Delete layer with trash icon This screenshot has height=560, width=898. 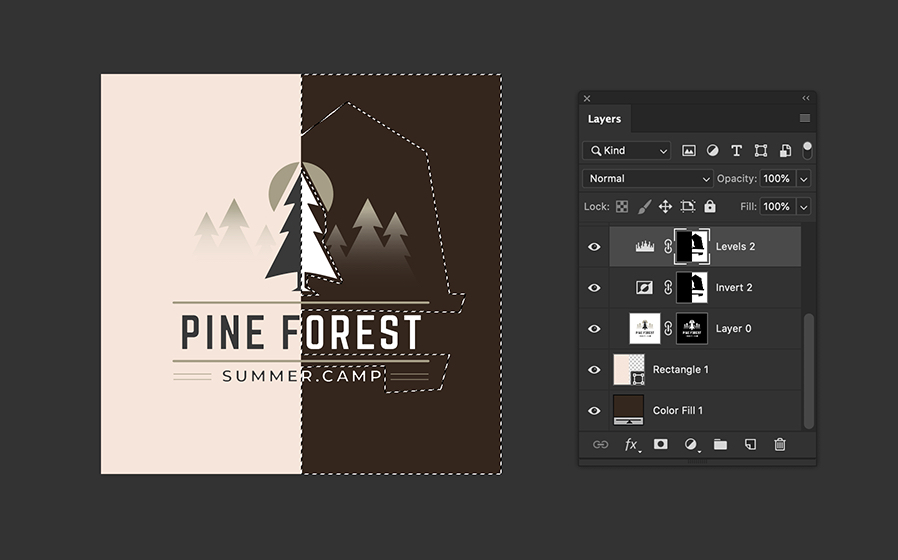[780, 445]
